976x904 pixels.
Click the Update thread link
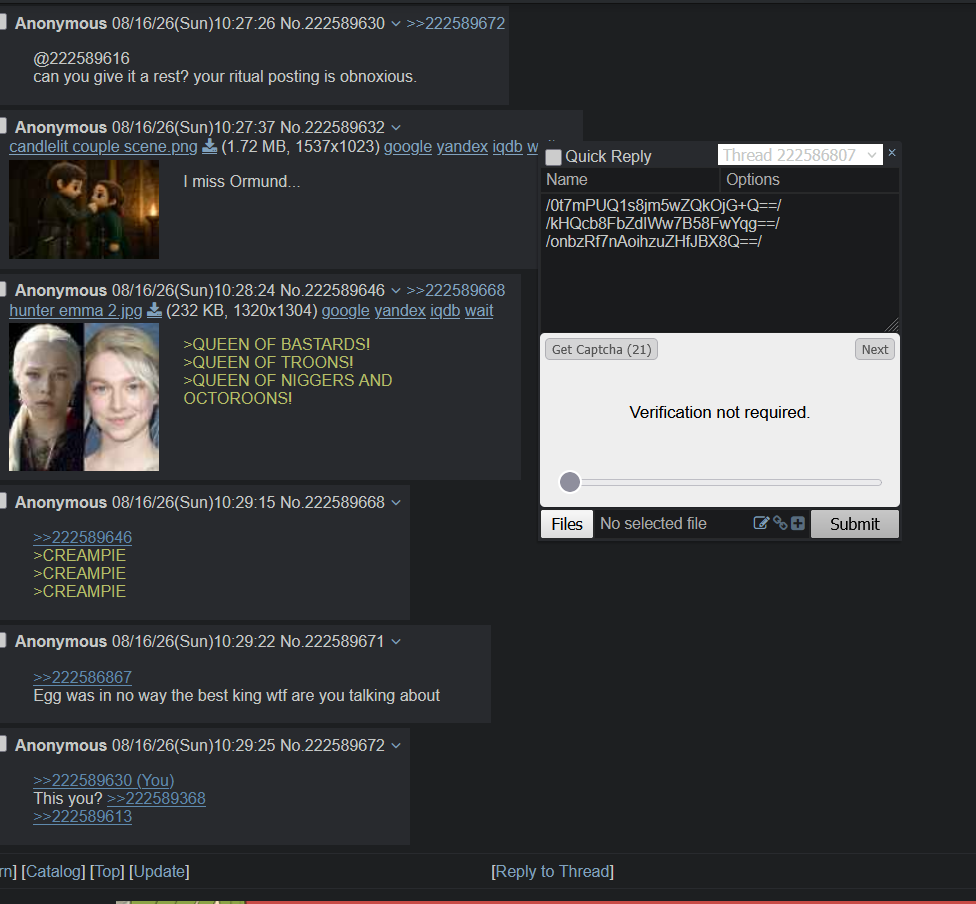159,871
